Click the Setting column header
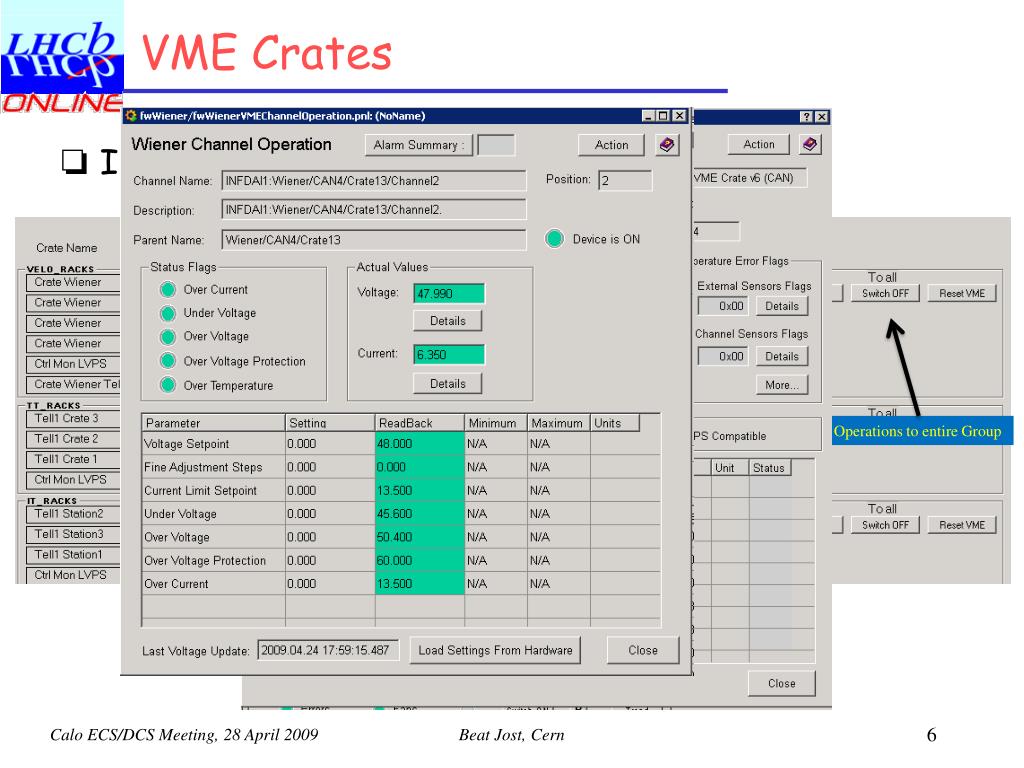 click(330, 423)
